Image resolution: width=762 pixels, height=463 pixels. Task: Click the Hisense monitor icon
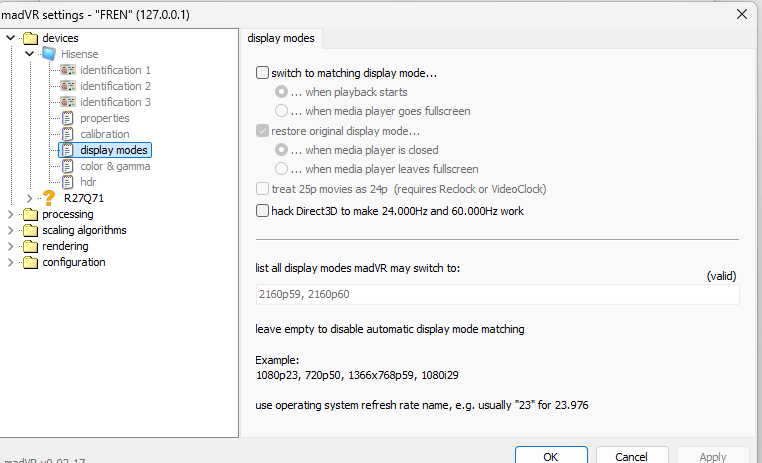click(49, 54)
